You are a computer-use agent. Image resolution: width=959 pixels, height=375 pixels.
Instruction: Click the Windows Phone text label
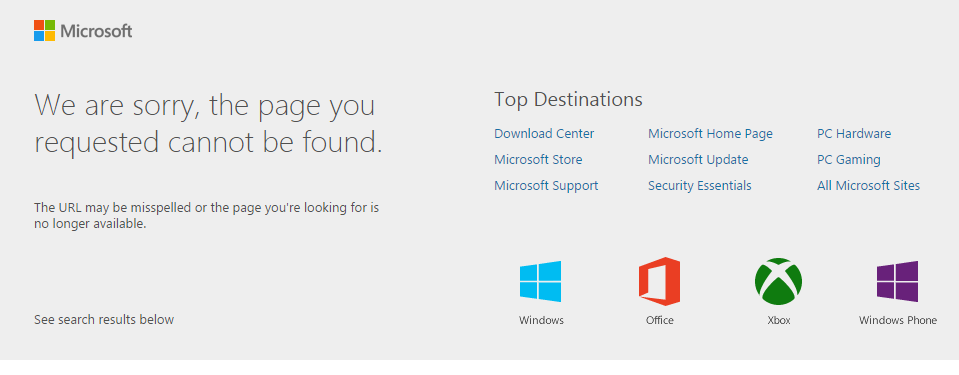(x=897, y=320)
